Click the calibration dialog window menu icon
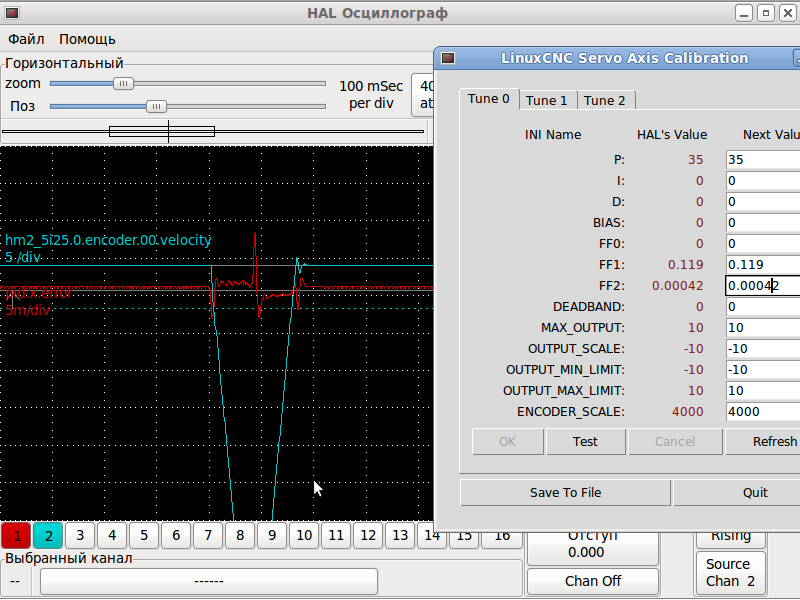Screen dimensions: 800x600 point(448,58)
